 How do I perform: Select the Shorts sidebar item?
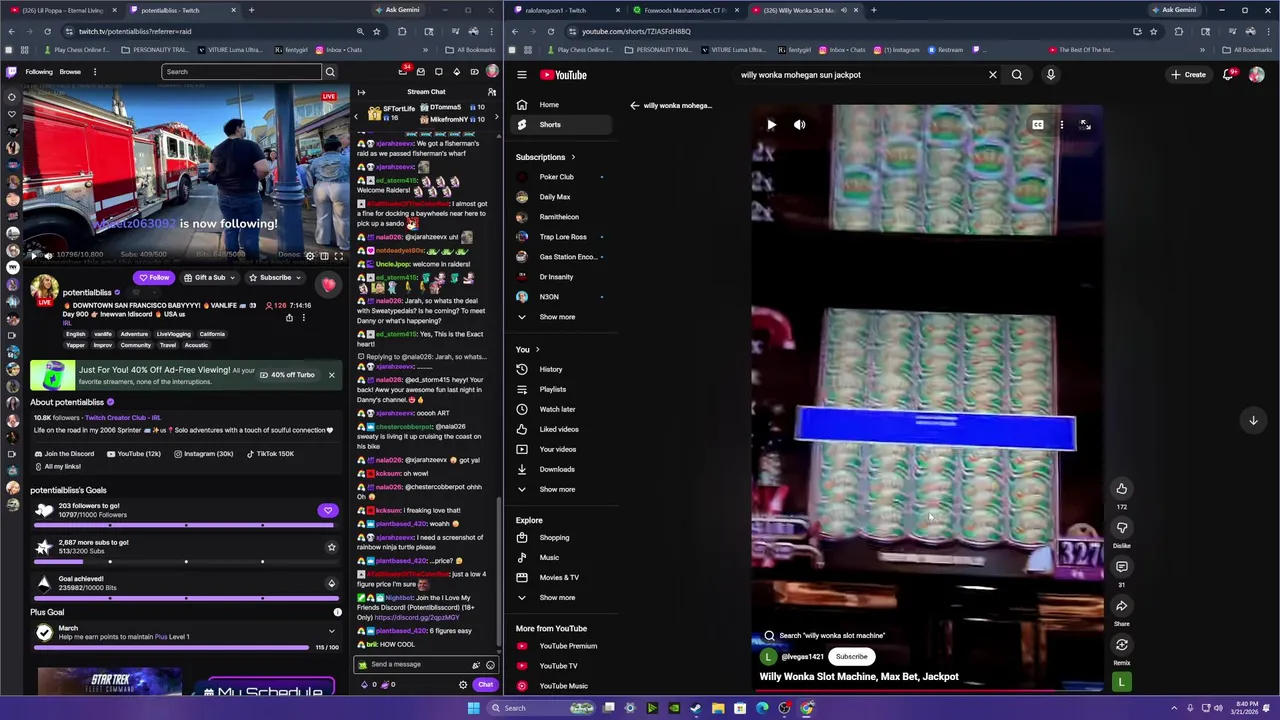560,125
